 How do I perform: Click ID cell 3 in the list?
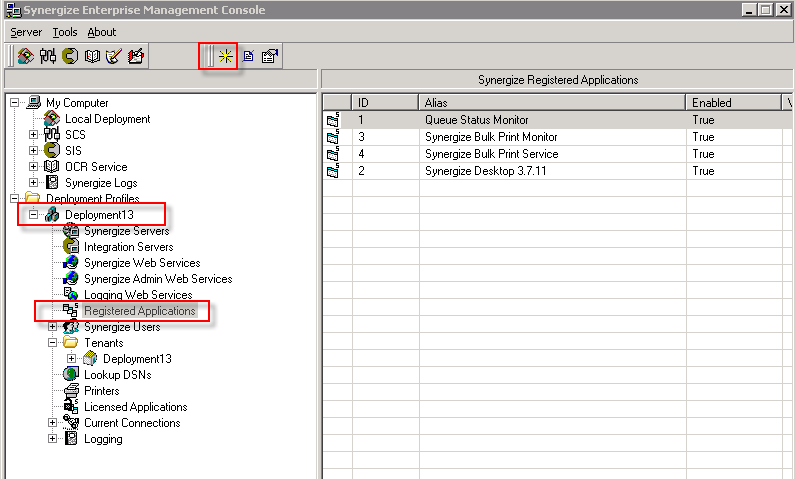[361, 137]
